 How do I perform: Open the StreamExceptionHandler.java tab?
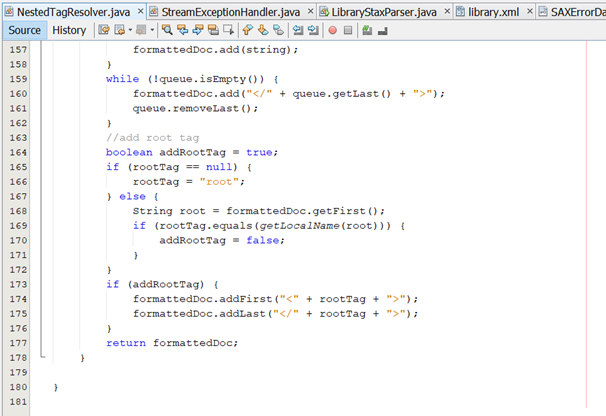(x=231, y=12)
